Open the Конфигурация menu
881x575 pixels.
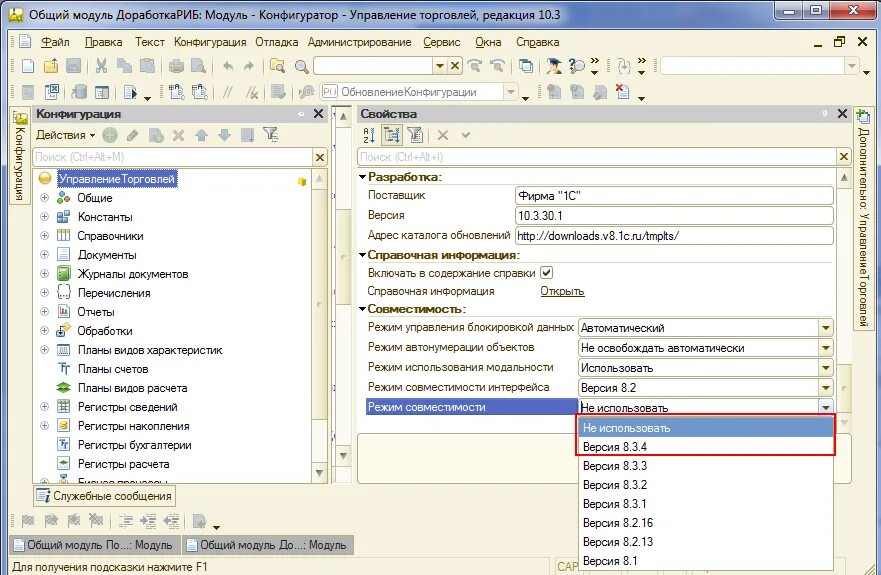coord(210,42)
